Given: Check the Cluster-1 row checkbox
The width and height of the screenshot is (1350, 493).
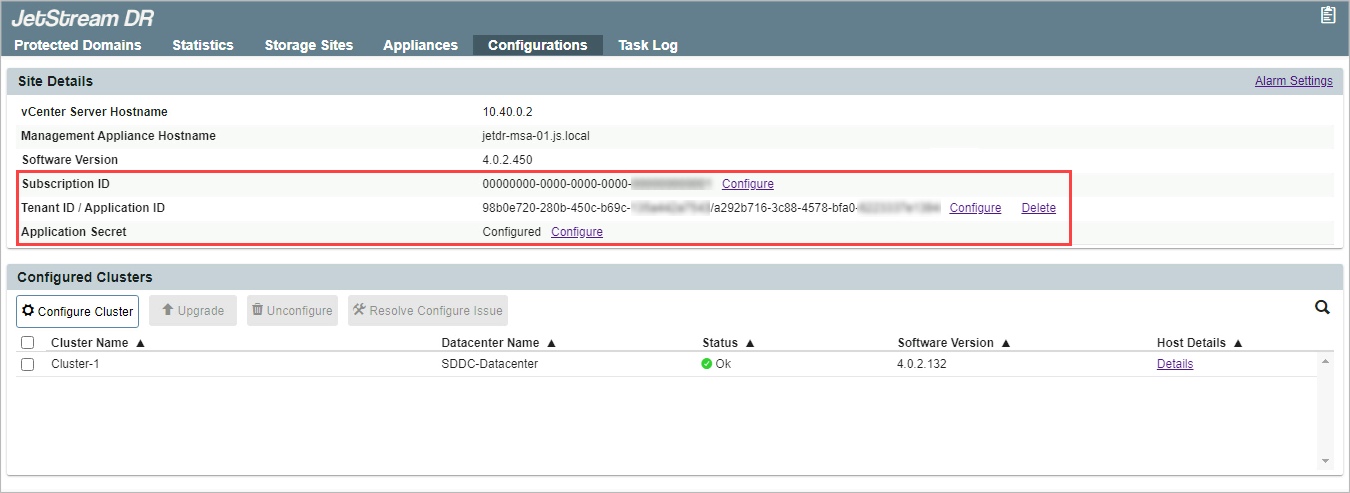Looking at the screenshot, I should (27, 364).
